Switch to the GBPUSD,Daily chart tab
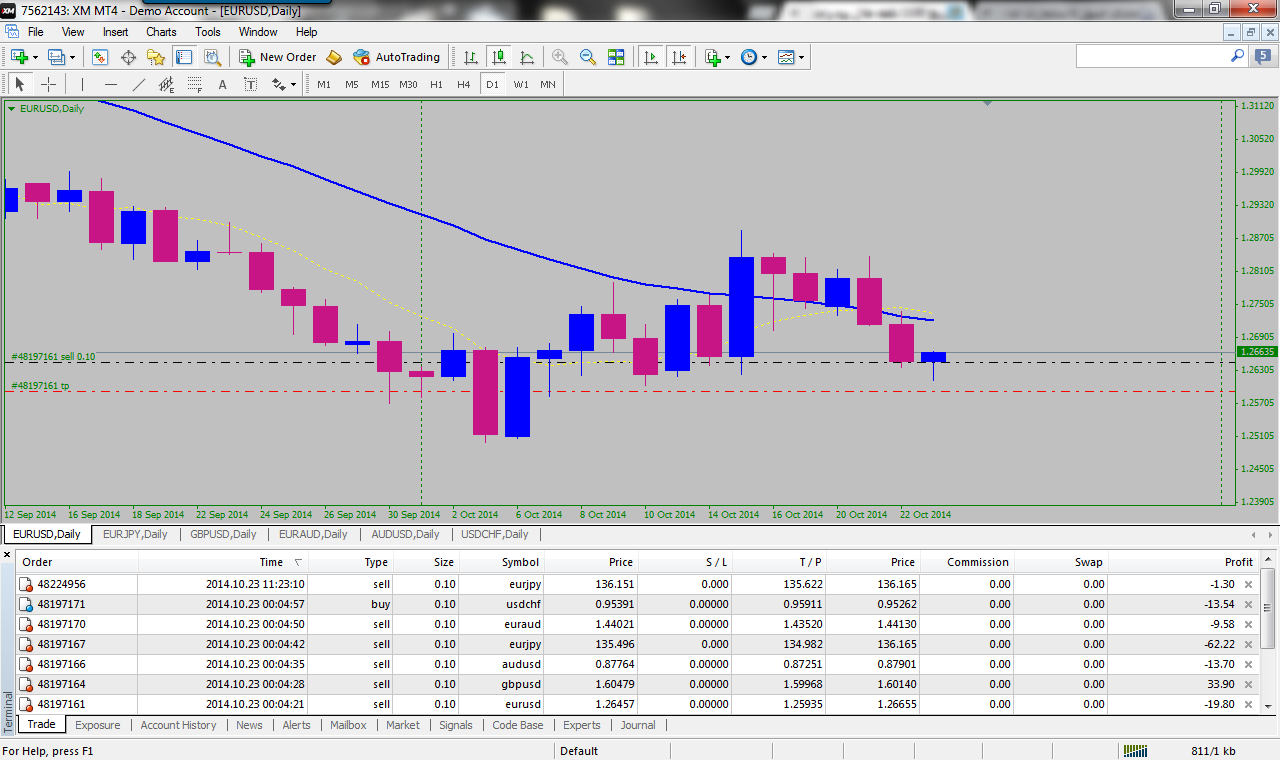This screenshot has width=1280, height=760. [x=223, y=534]
